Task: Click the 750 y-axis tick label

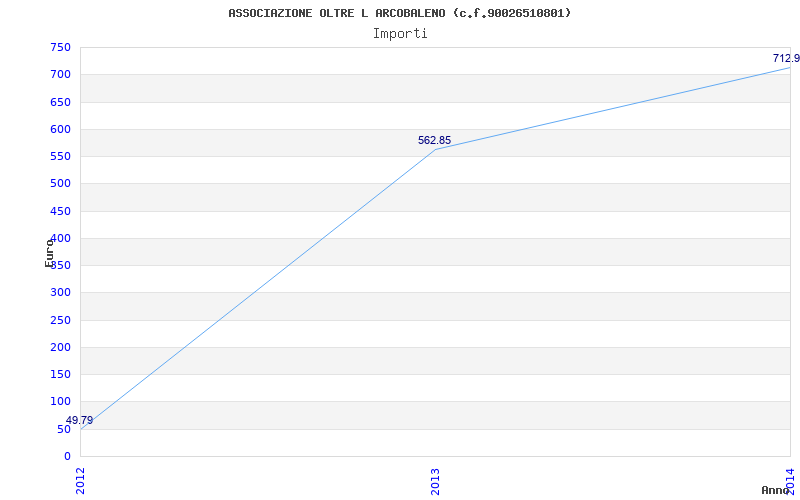Action: pos(60,47)
